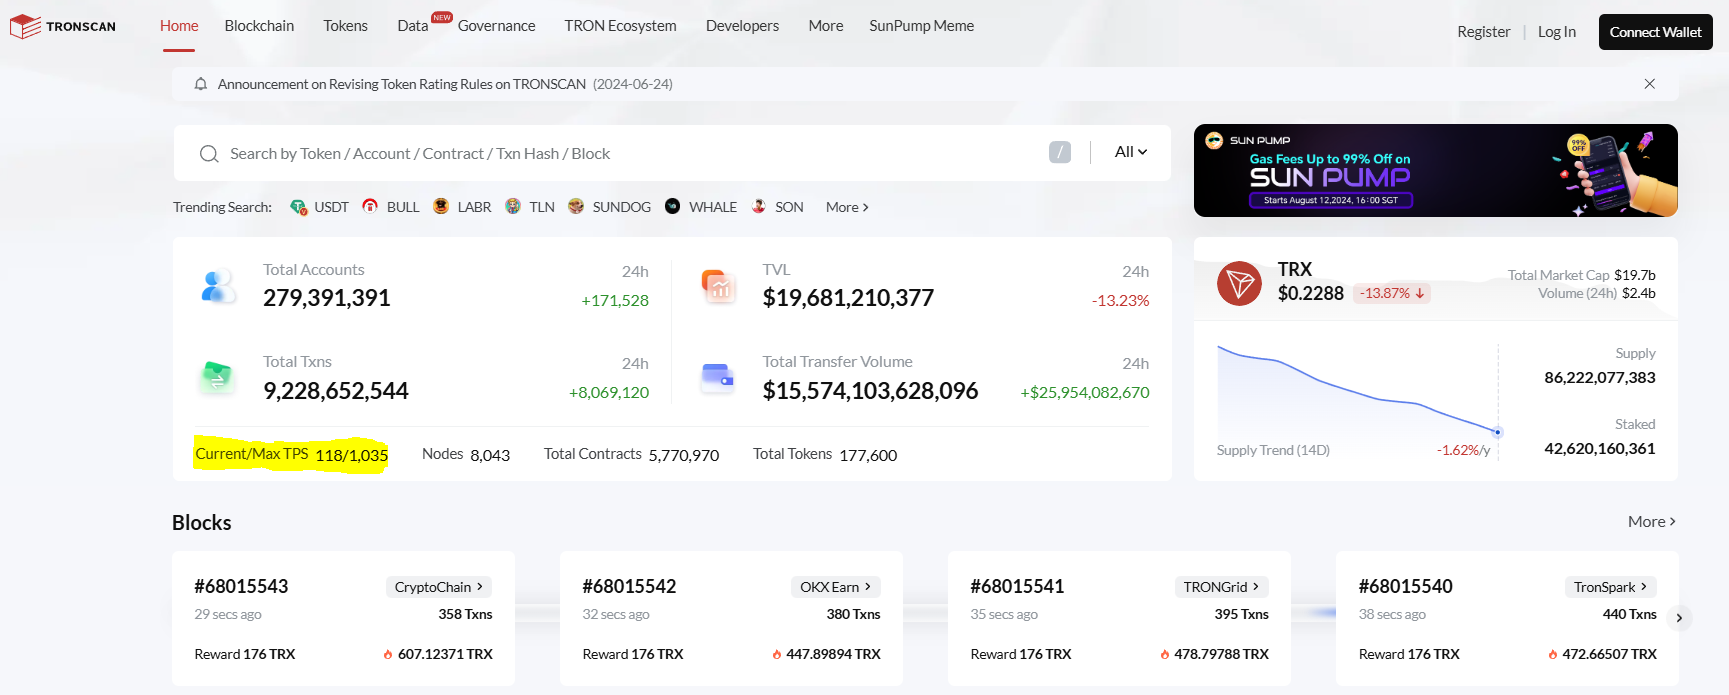Open block #68015540
Screen dimensions: 1729x695
pyautogui.click(x=1405, y=587)
